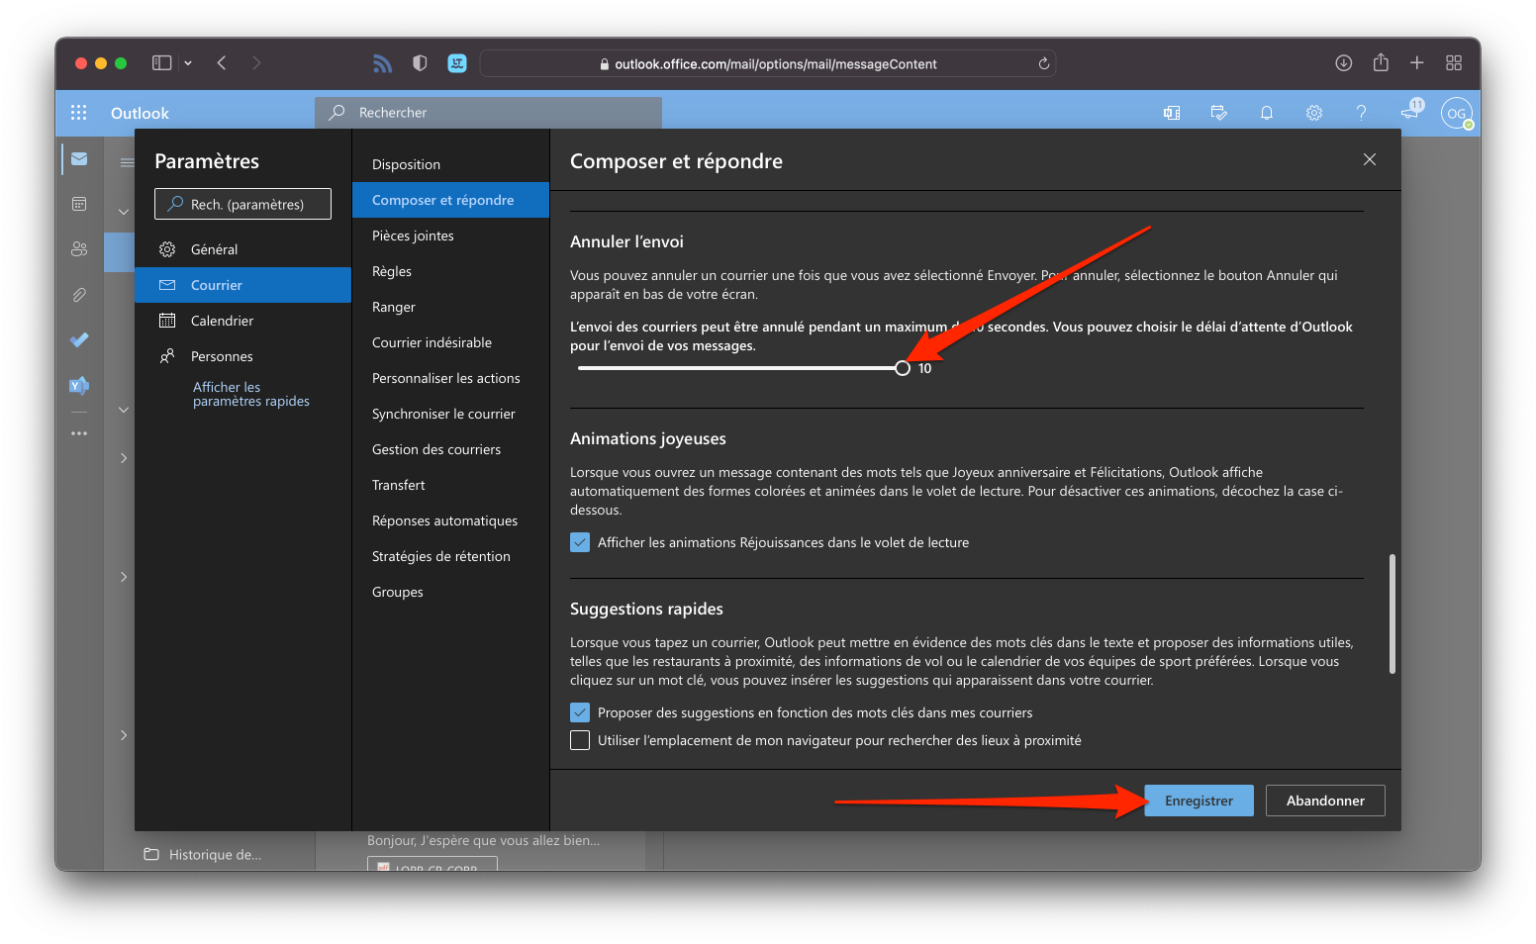Screen dimensions: 1536x944
Task: Click the Rech. (paramètres) search field
Action: tap(243, 204)
